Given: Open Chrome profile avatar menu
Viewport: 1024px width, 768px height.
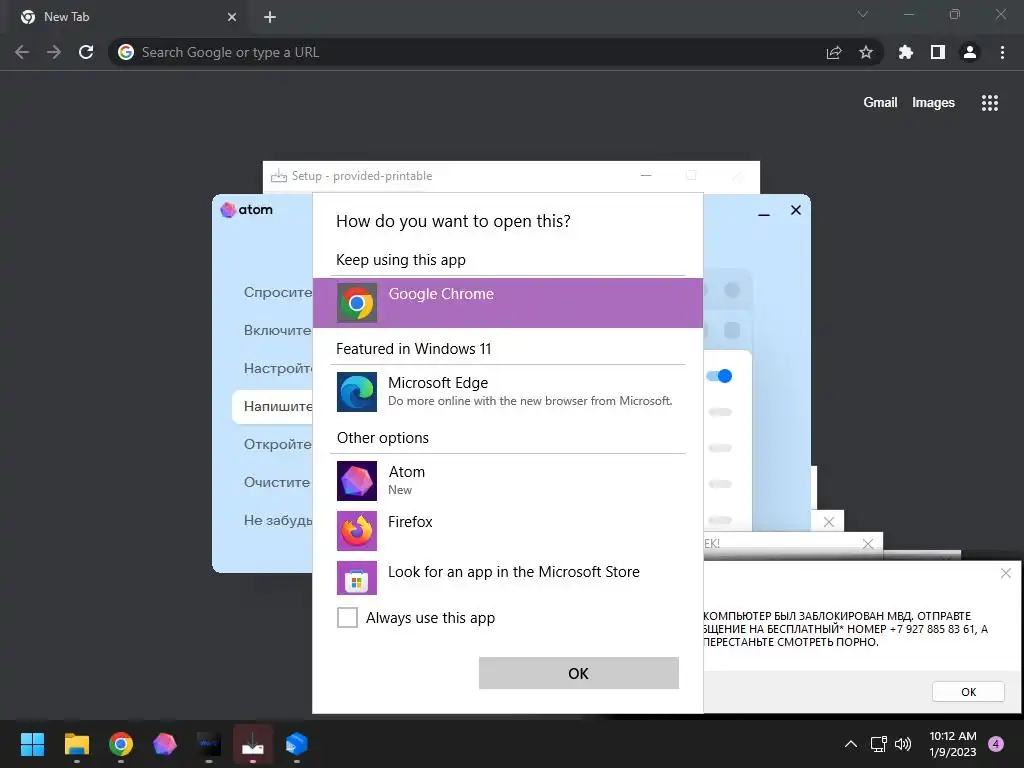Looking at the screenshot, I should (970, 52).
